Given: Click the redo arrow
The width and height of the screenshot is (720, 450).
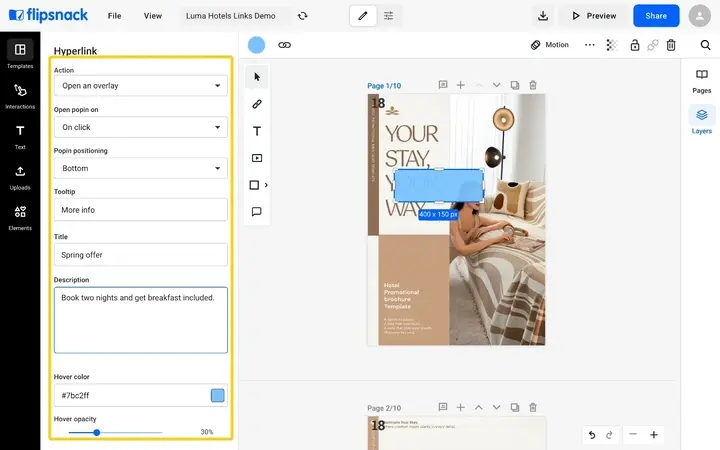Looking at the screenshot, I should (x=609, y=435).
